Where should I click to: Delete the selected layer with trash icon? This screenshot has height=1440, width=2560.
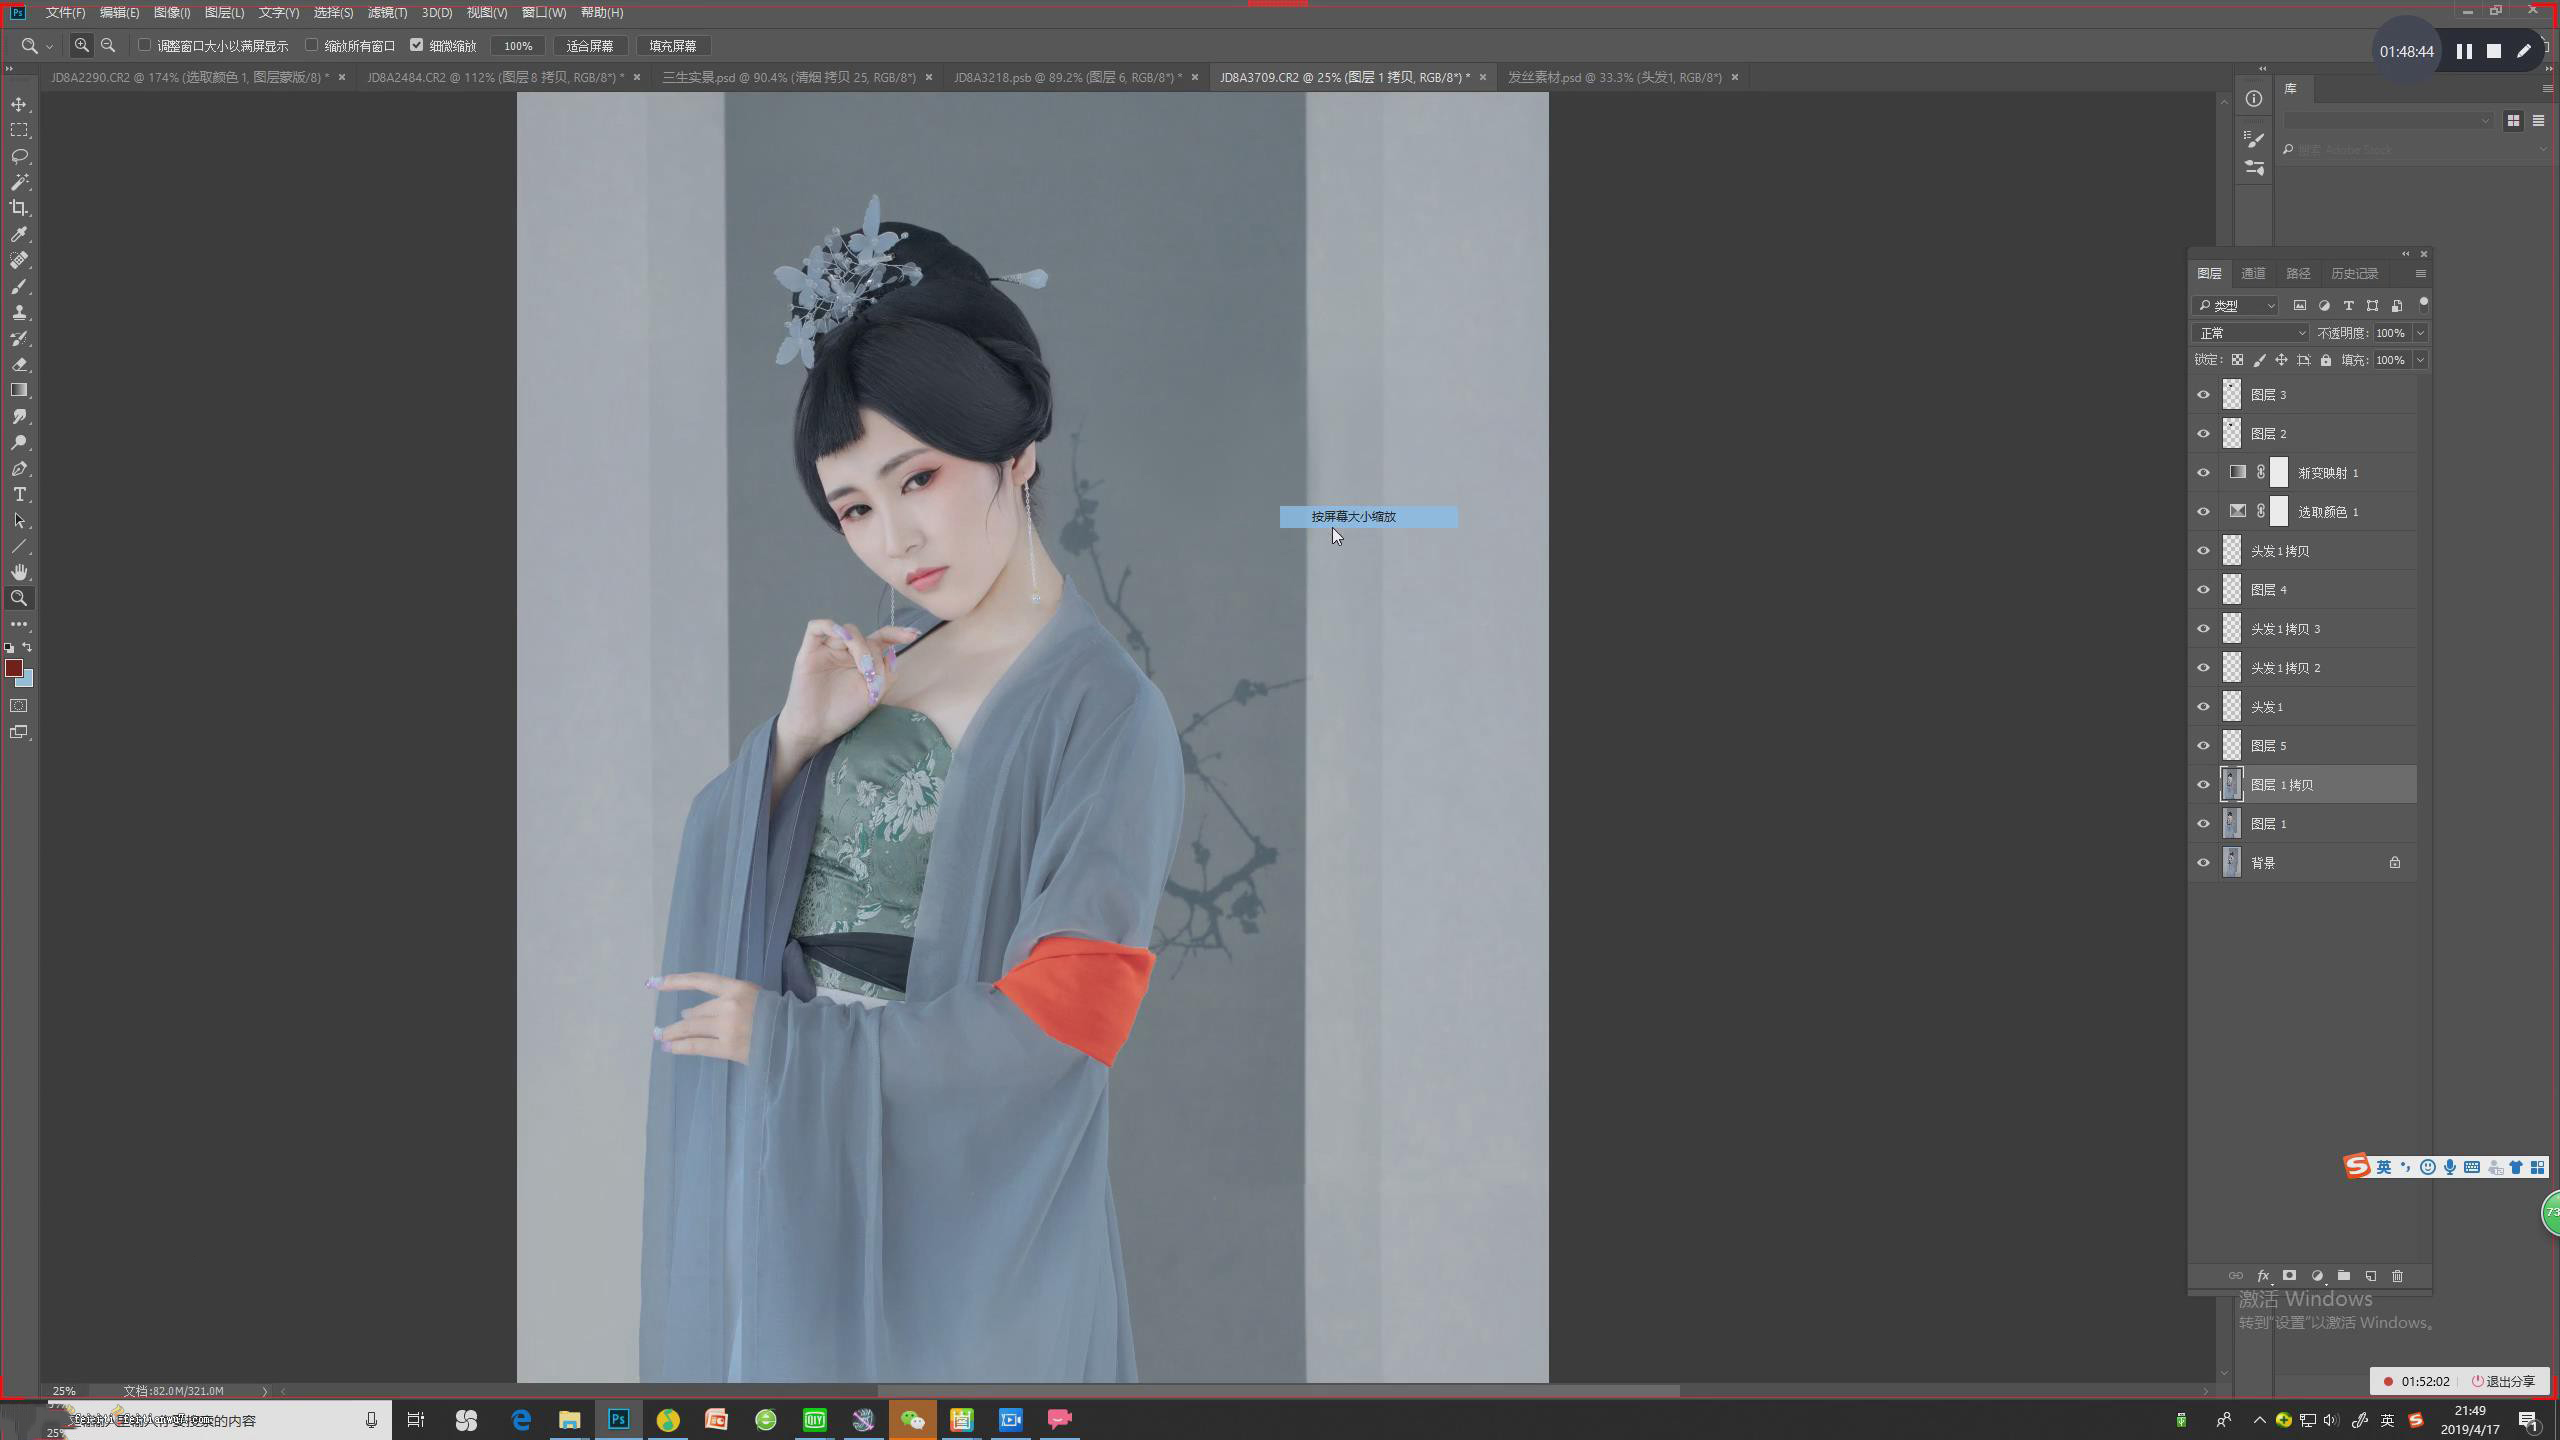point(2397,1276)
